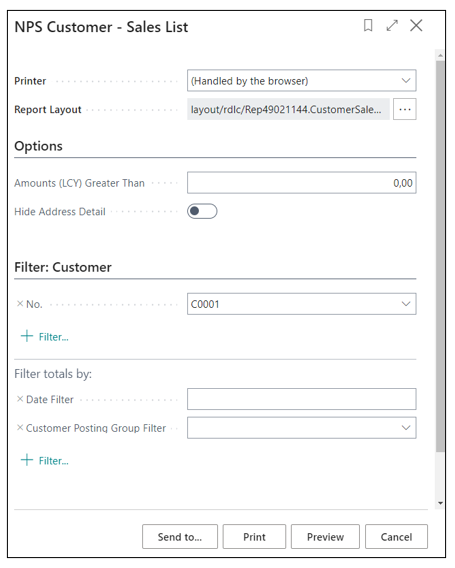Screen dimensions: 455x568
Task: Remove the Date Filter using its X icon
Action: coord(20,399)
